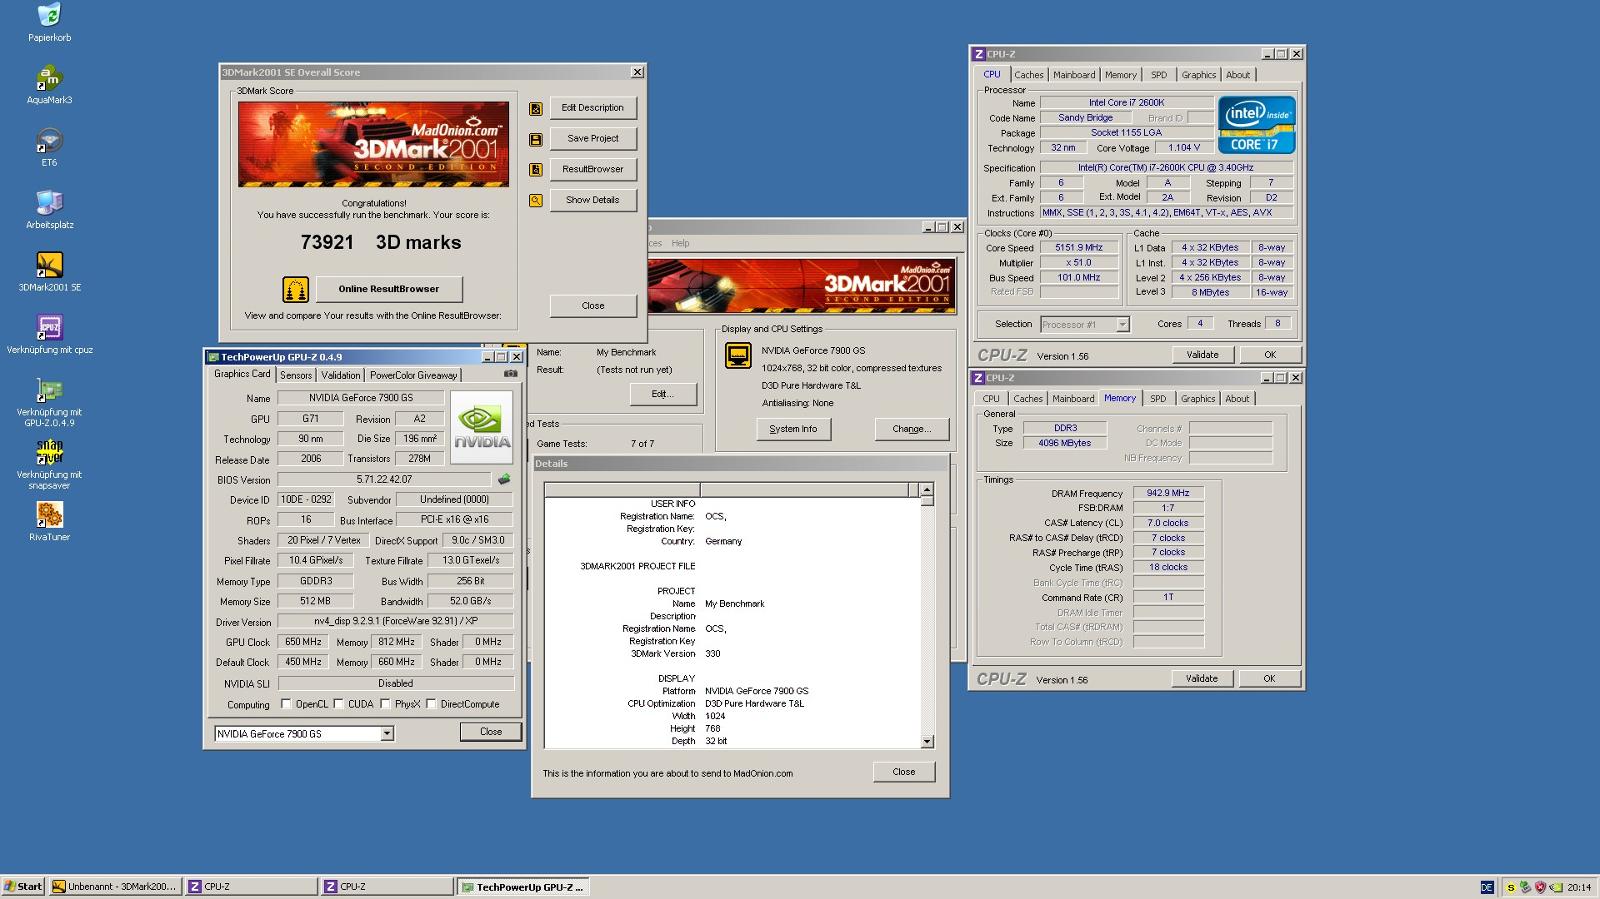This screenshot has width=1600, height=899.
Task: Switch to Unbenannt - 3DMark2001 taskbar item
Action: point(115,886)
